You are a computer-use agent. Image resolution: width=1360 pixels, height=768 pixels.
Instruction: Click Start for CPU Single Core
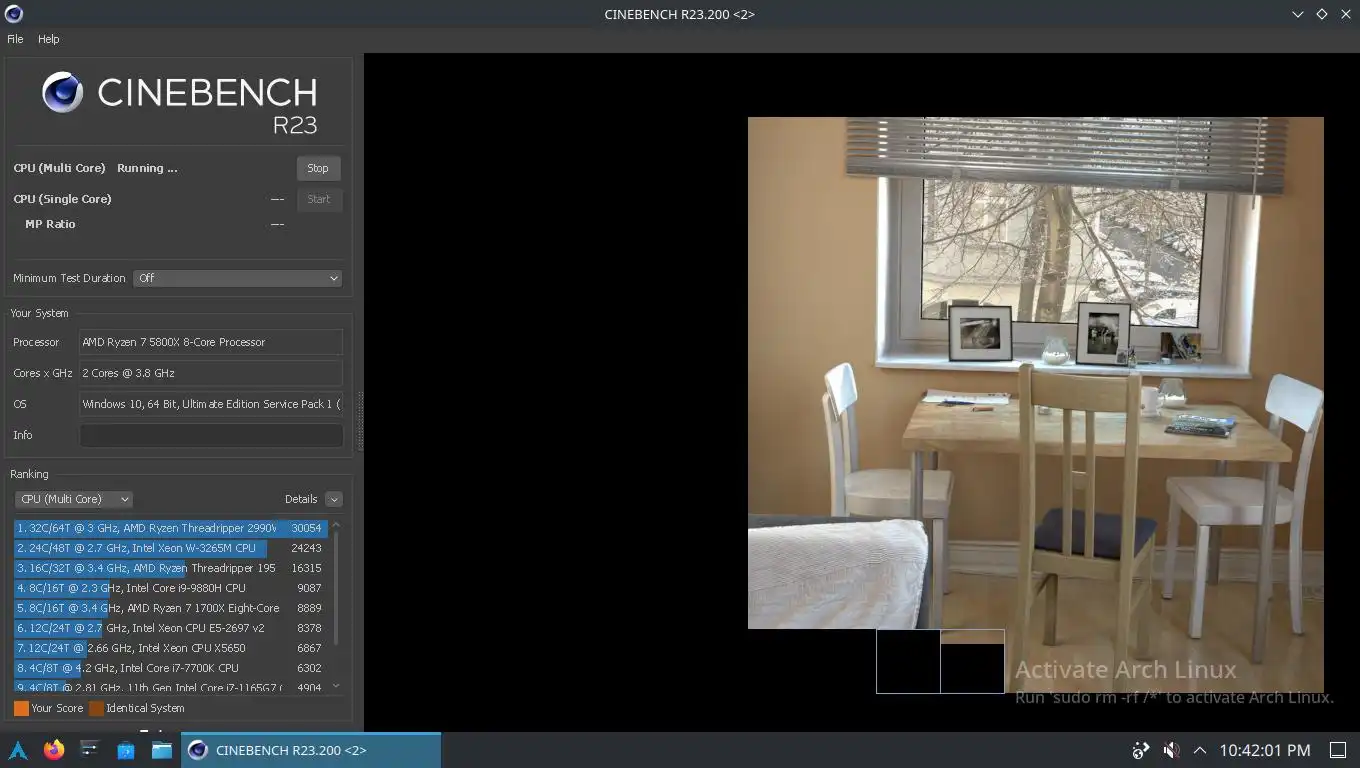319,199
